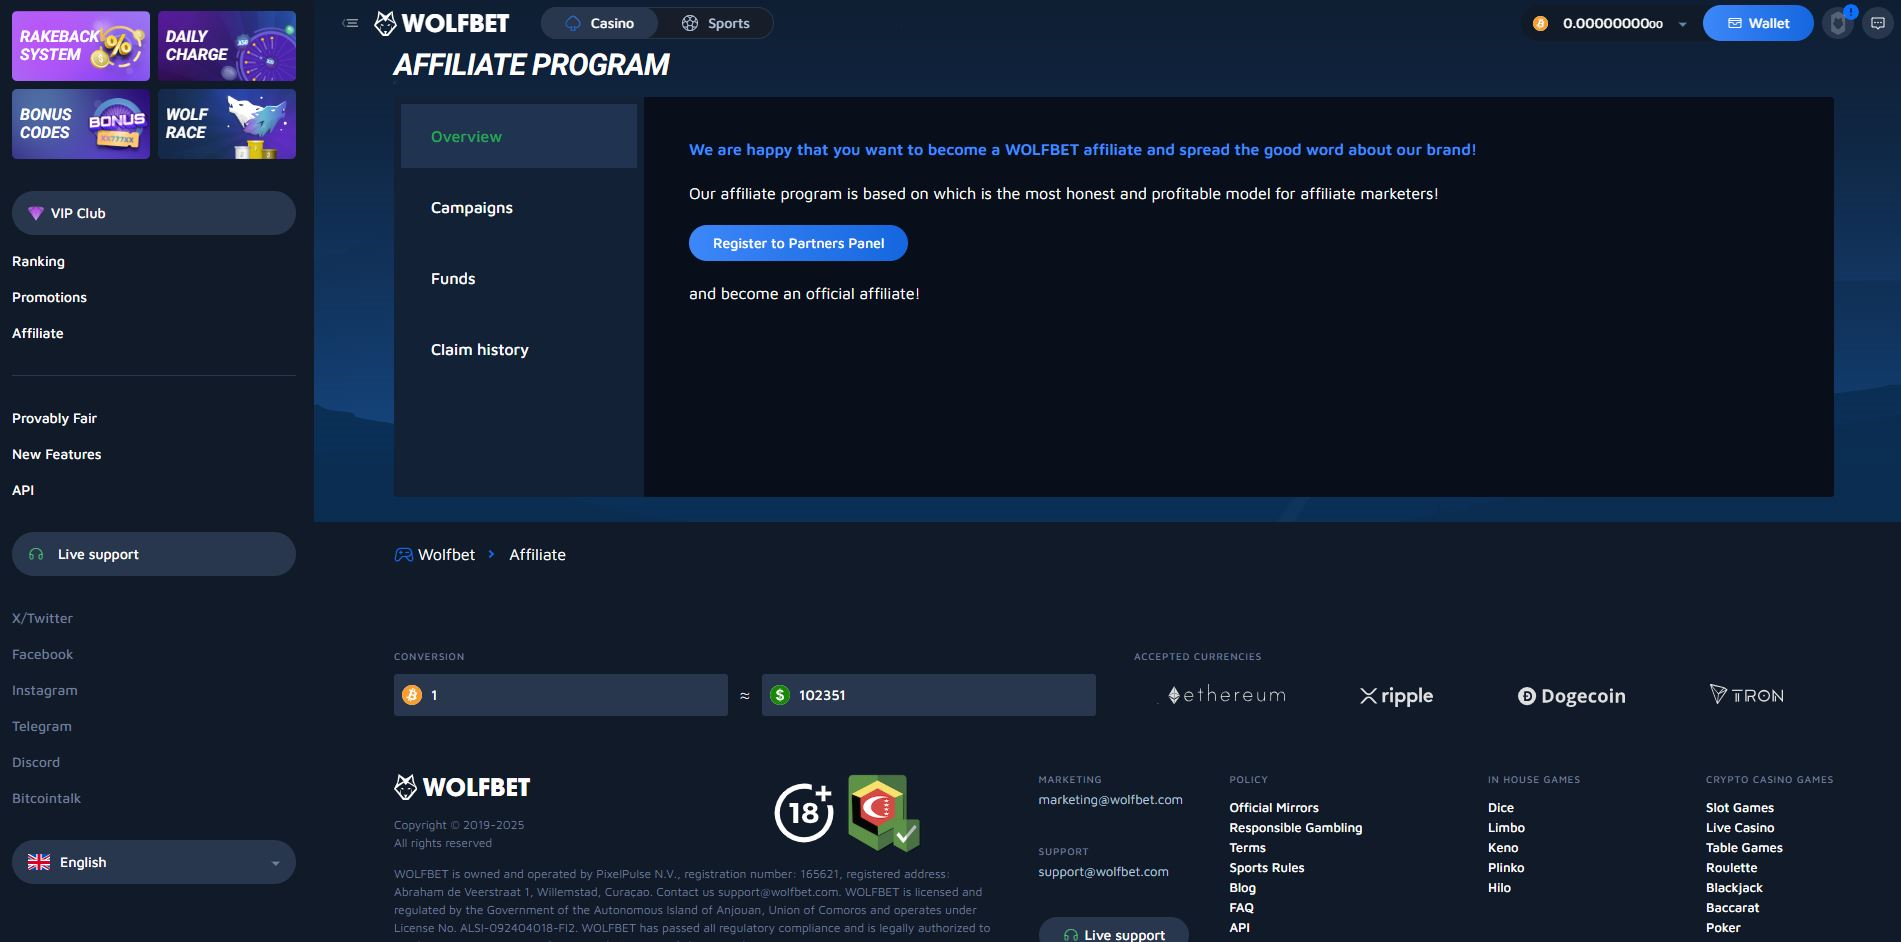
Task: Click the Bitcoin conversion amount field
Action: [x=570, y=695]
